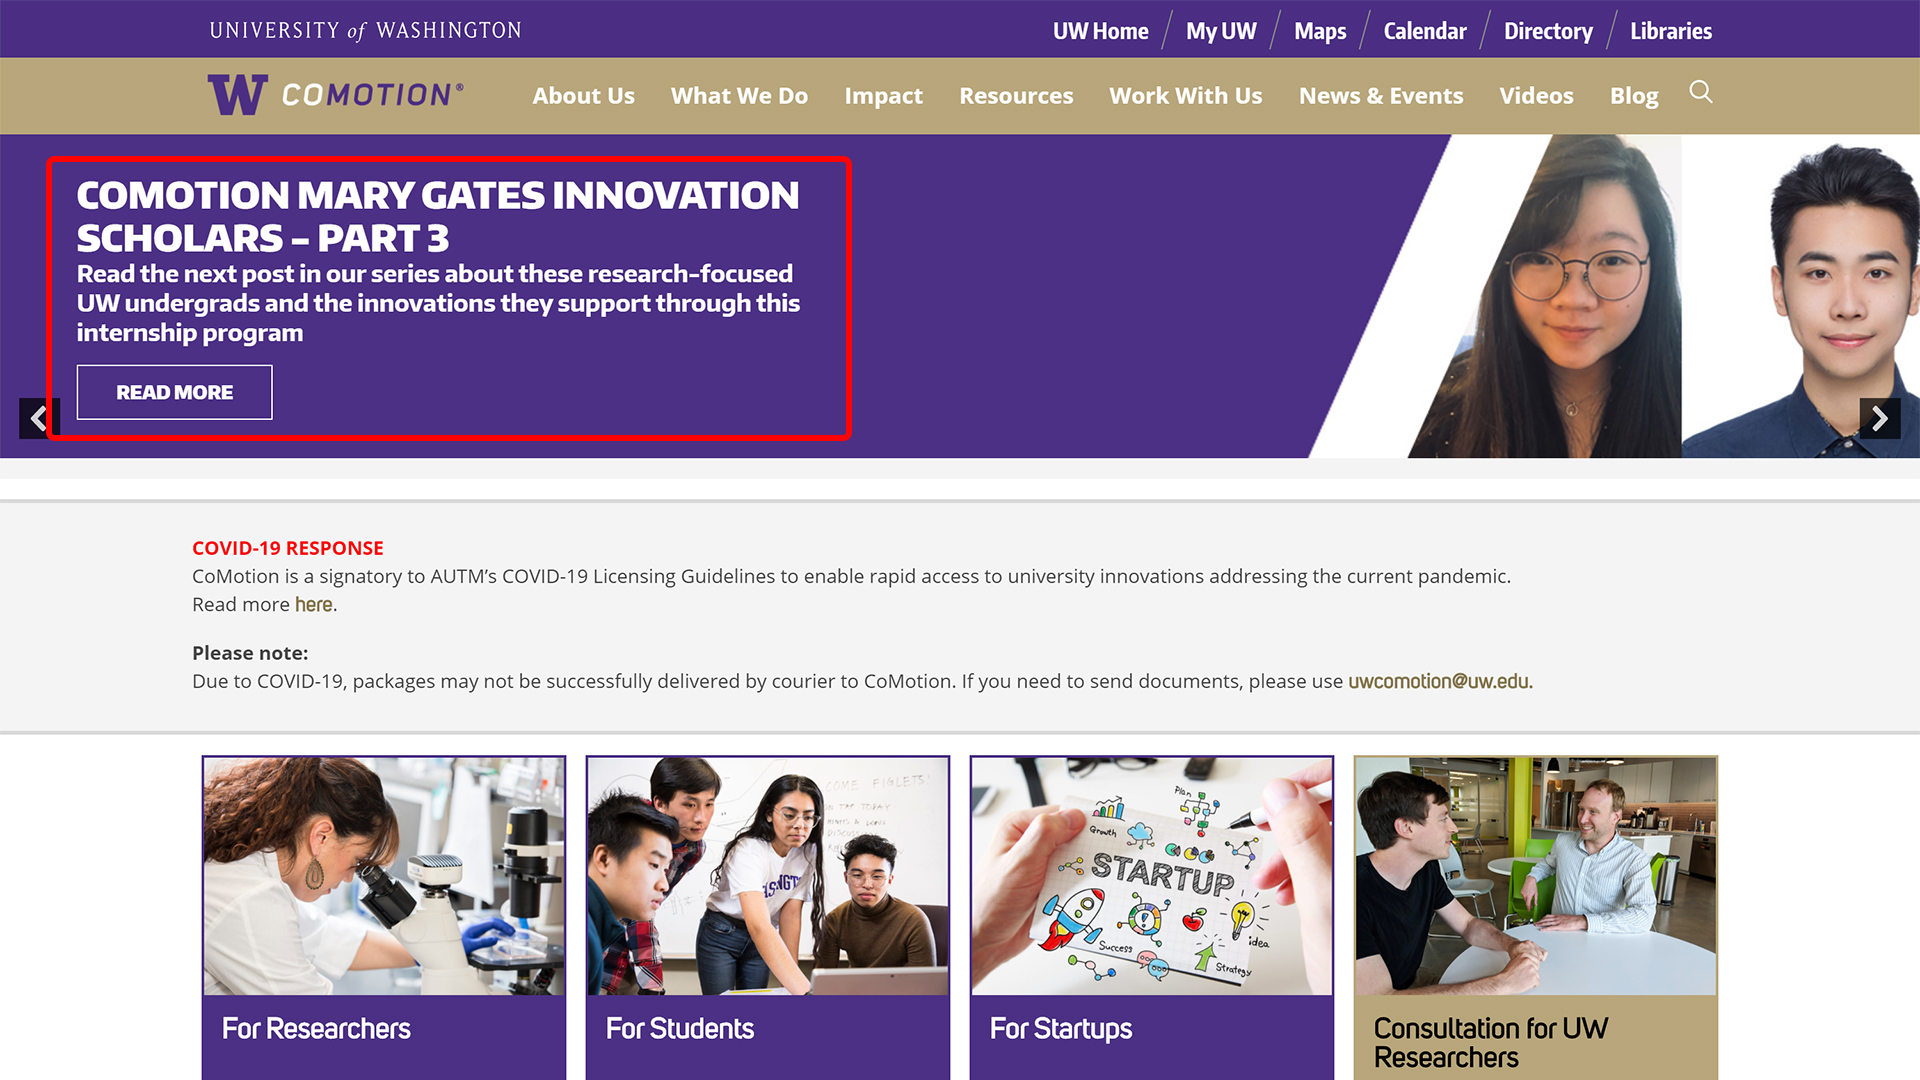Visit the Blog page
Image resolution: width=1920 pixels, height=1080 pixels.
click(x=1634, y=96)
